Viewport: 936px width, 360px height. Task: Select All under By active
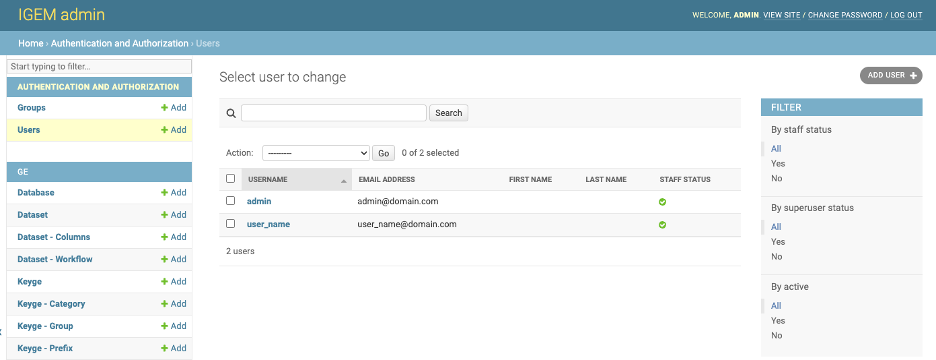[x=776, y=306]
